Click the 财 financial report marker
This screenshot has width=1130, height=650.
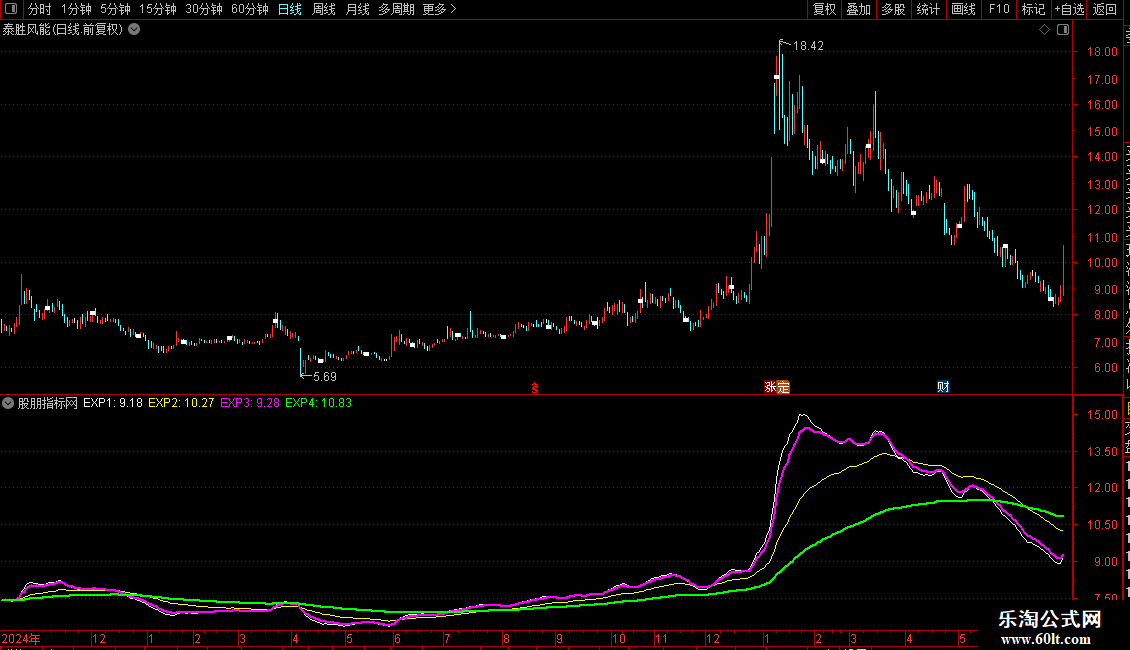(943, 387)
